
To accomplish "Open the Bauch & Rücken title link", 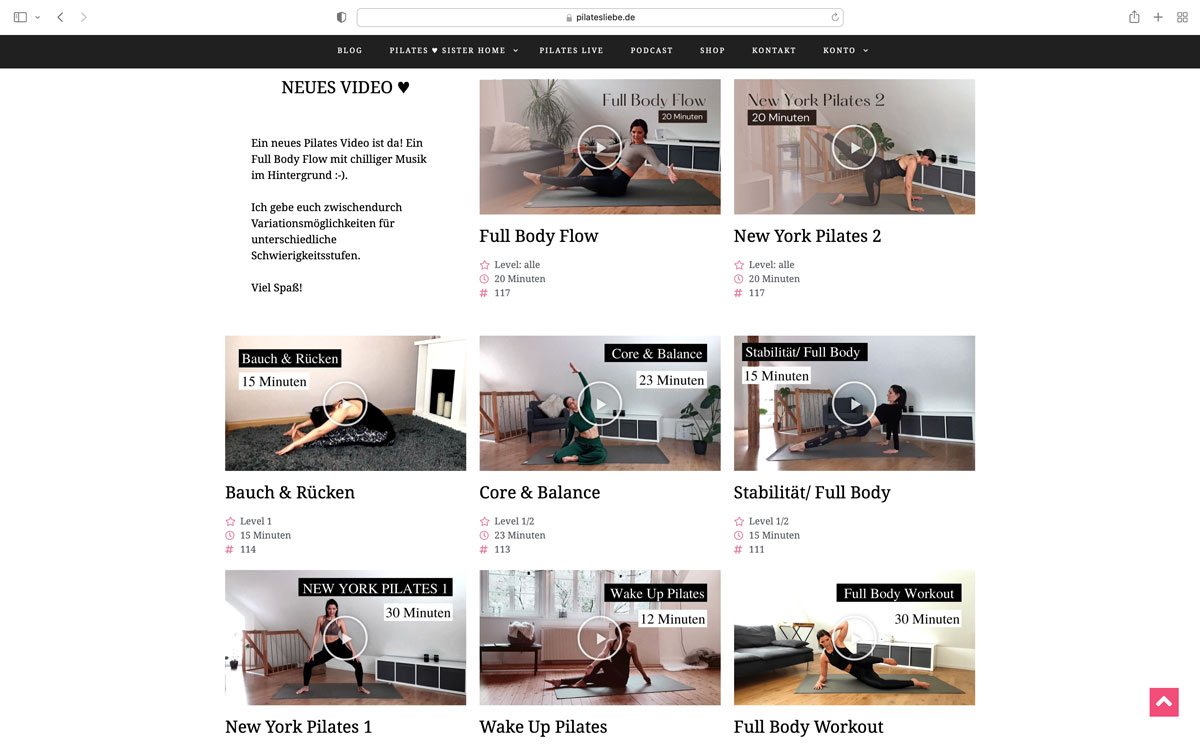I will [290, 493].
